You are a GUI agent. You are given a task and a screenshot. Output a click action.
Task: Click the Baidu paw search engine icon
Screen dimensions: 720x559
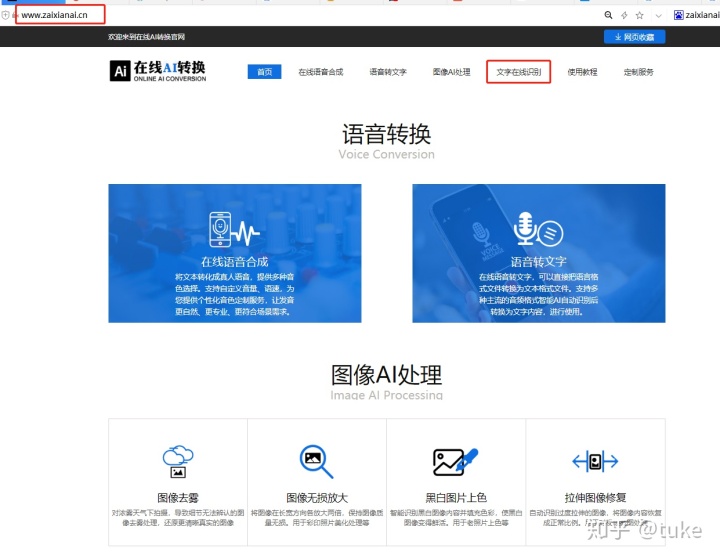pos(678,15)
